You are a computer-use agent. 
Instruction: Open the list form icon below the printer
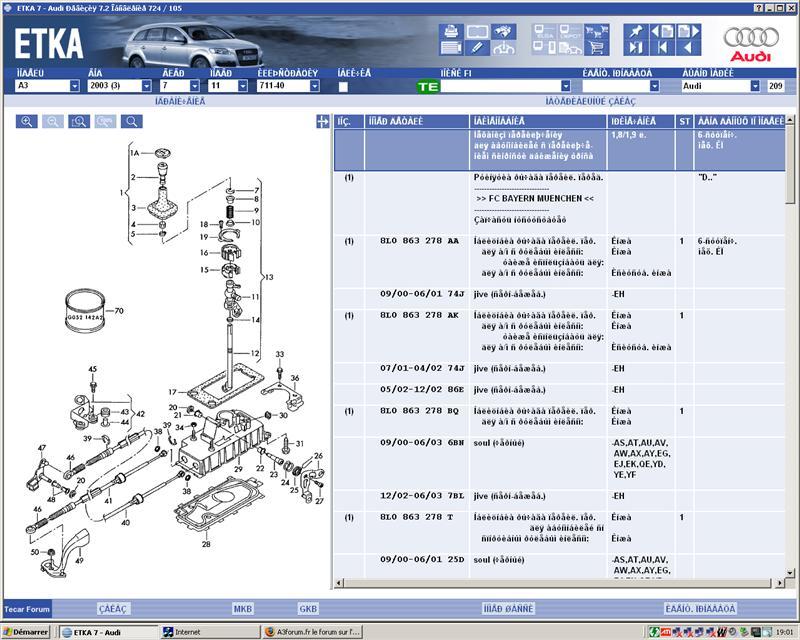coord(451,48)
